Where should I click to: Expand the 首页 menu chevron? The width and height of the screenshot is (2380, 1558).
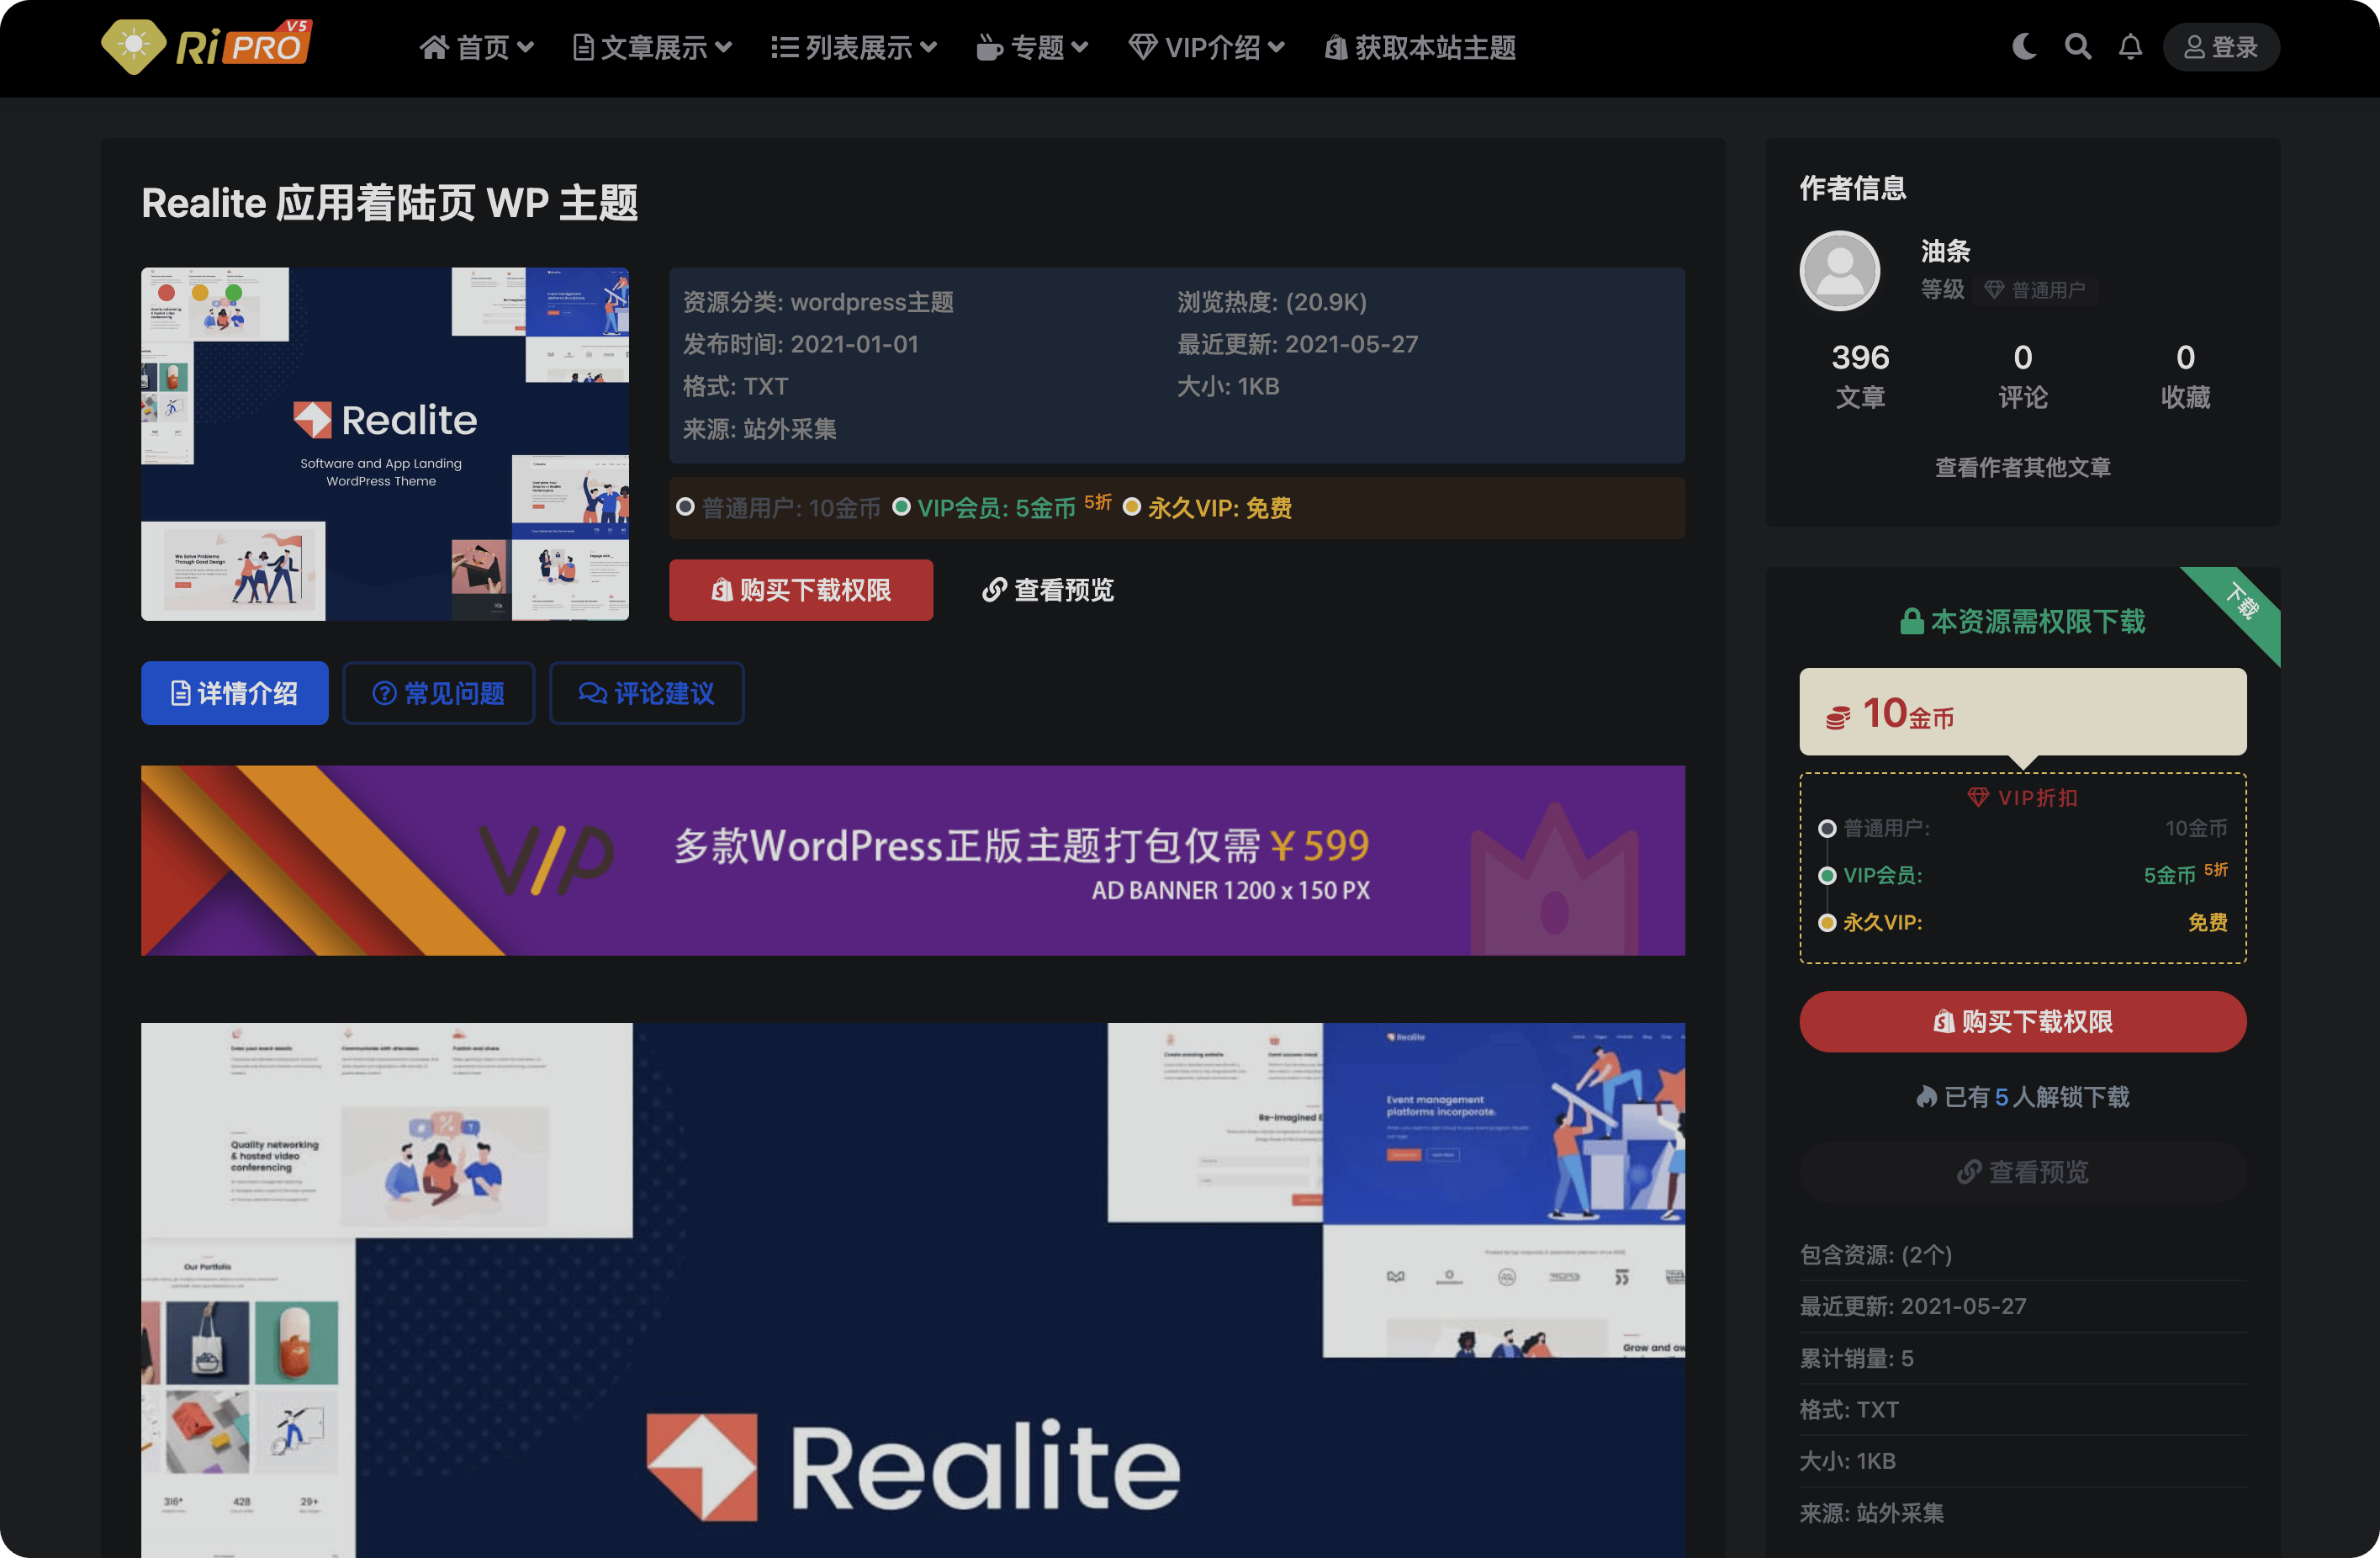pyautogui.click(x=526, y=47)
